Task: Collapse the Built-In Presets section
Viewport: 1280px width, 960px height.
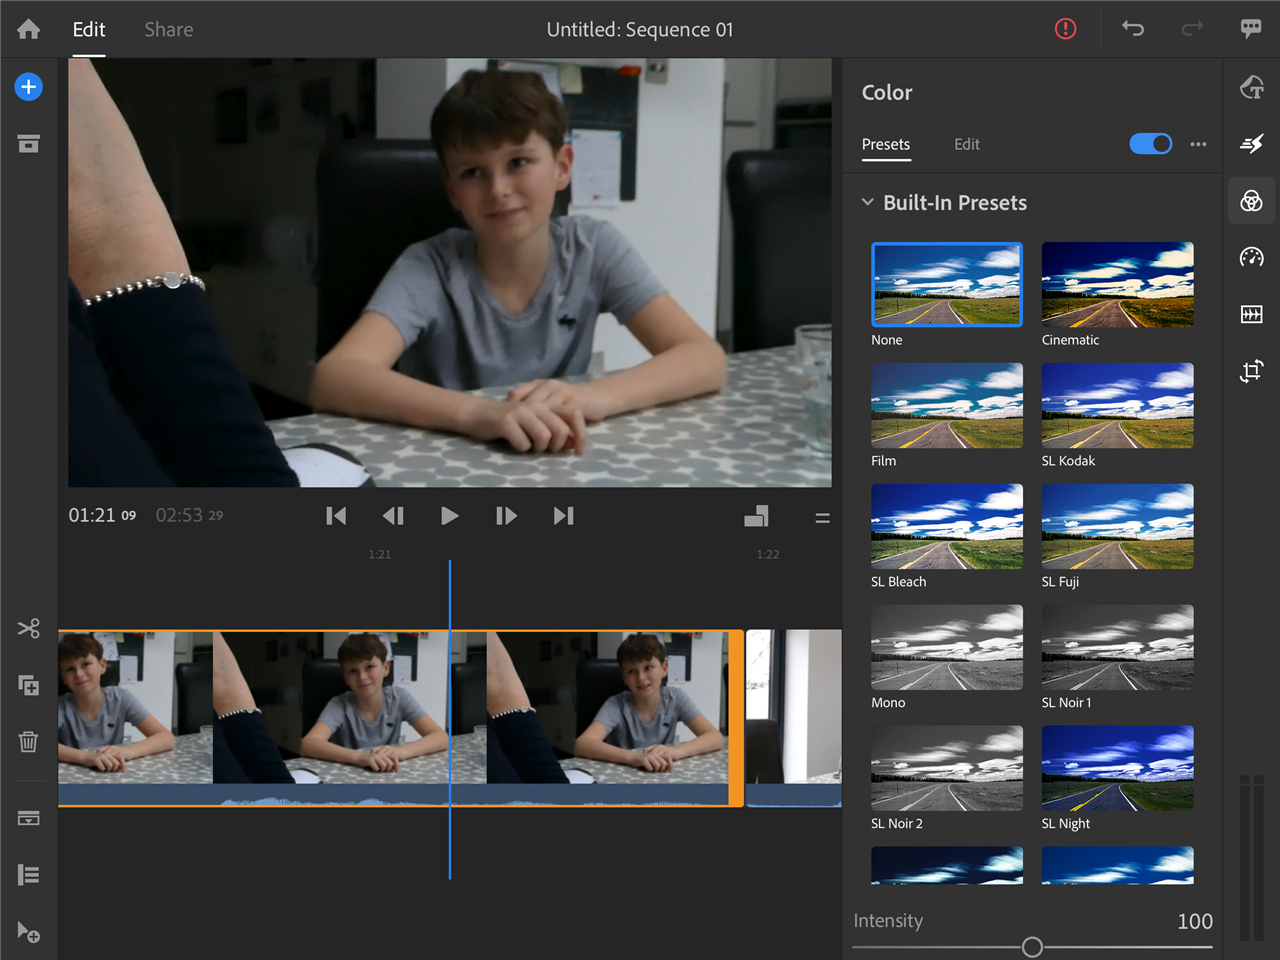Action: (868, 202)
